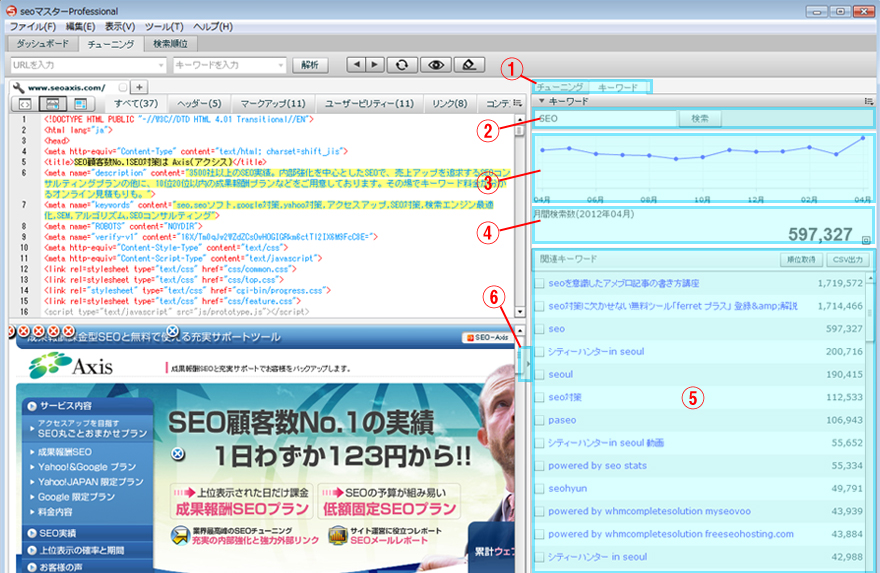The width and height of the screenshot is (880, 573).
Task: Click the 検索 keyword search button
Action: click(x=700, y=118)
